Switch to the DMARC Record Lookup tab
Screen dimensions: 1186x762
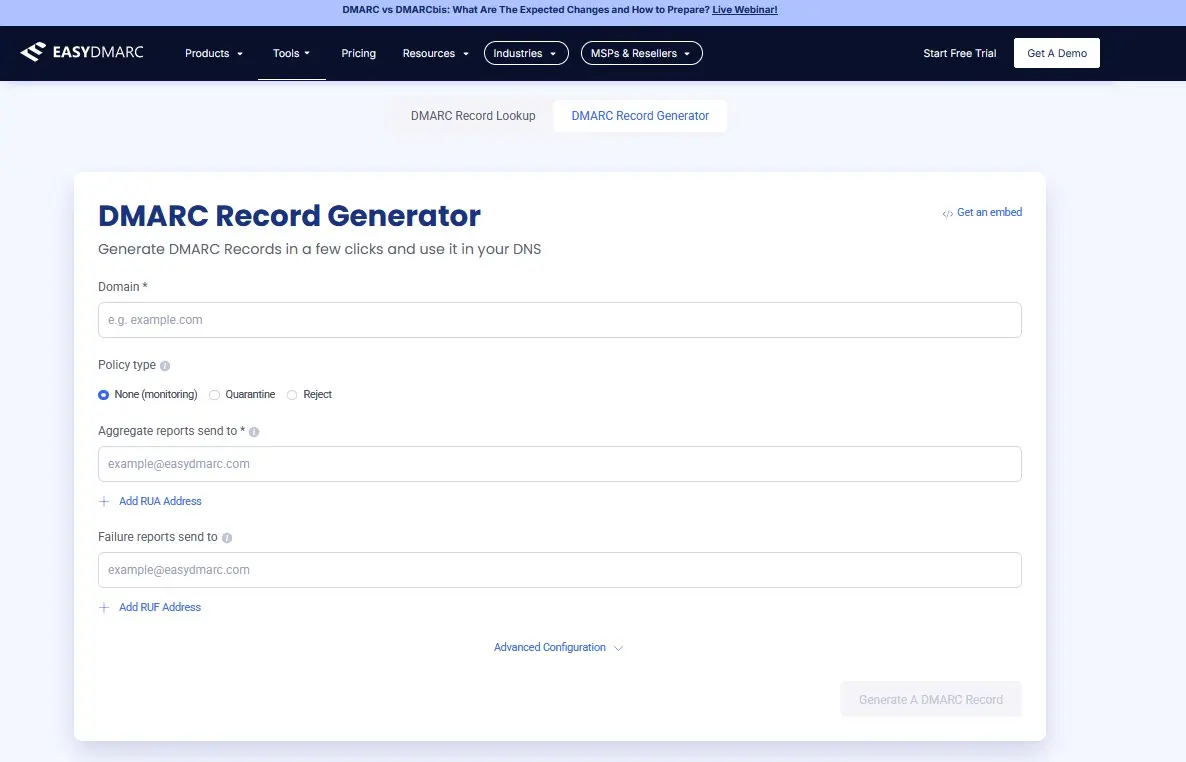473,116
